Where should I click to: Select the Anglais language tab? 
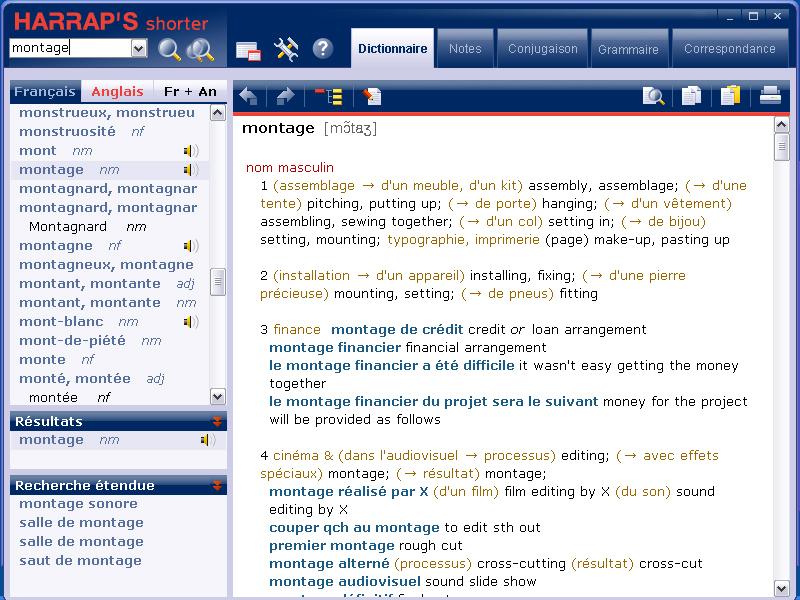pyautogui.click(x=117, y=91)
